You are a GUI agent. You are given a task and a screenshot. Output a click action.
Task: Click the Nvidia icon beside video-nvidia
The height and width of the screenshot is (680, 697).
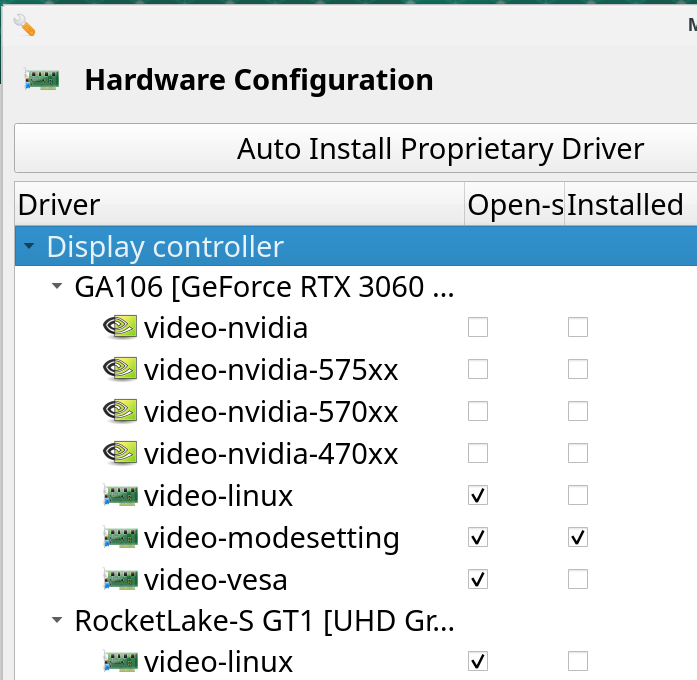[x=120, y=327]
